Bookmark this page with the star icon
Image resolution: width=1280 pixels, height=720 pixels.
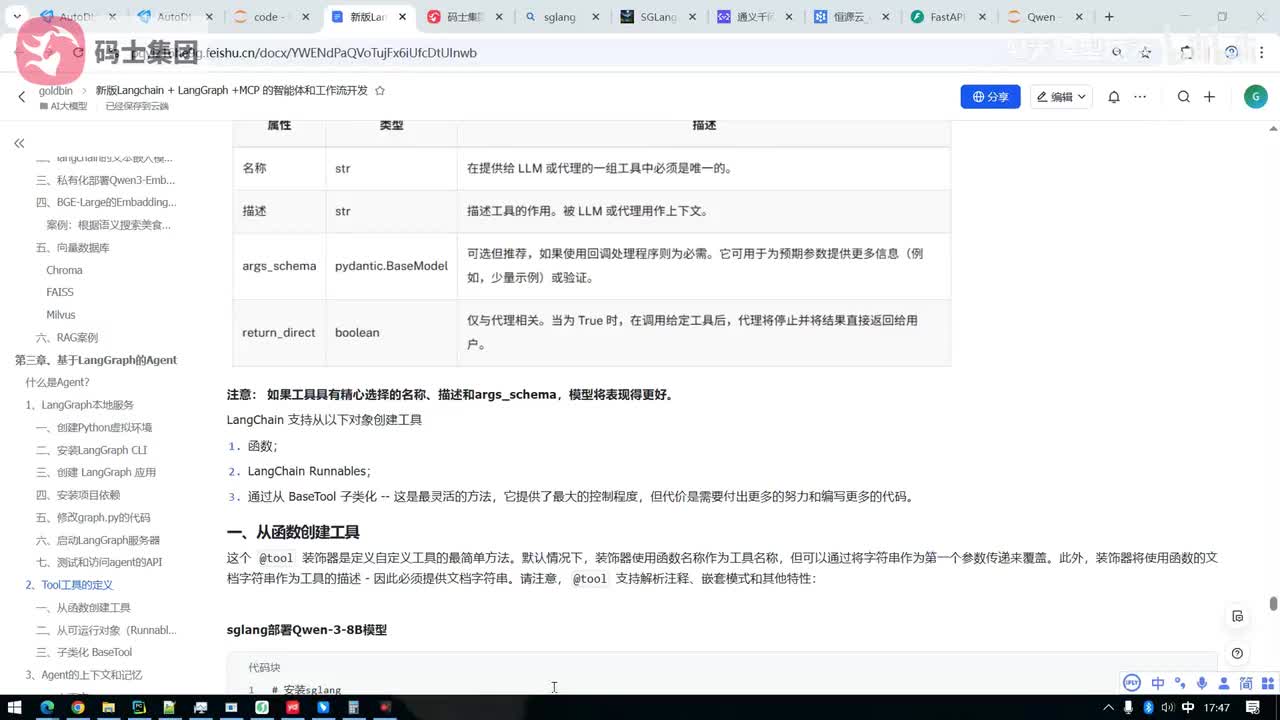[1146, 52]
